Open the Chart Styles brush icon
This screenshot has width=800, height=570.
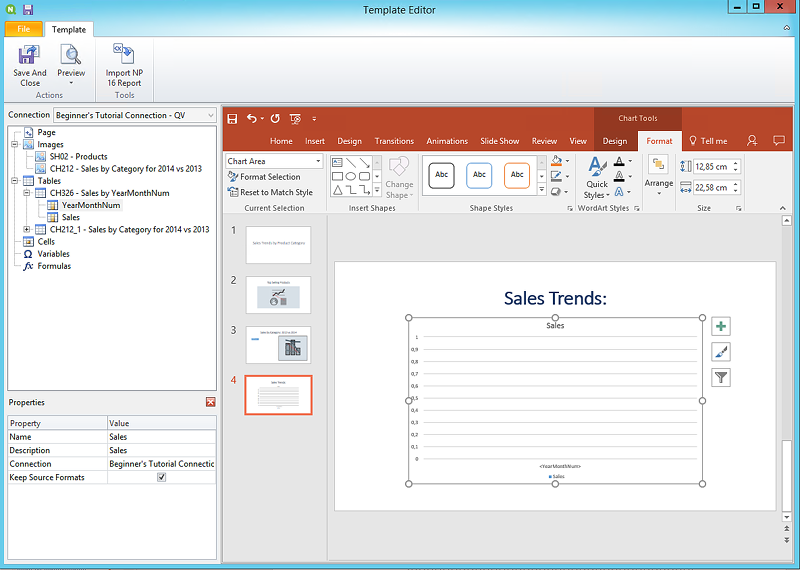721,352
